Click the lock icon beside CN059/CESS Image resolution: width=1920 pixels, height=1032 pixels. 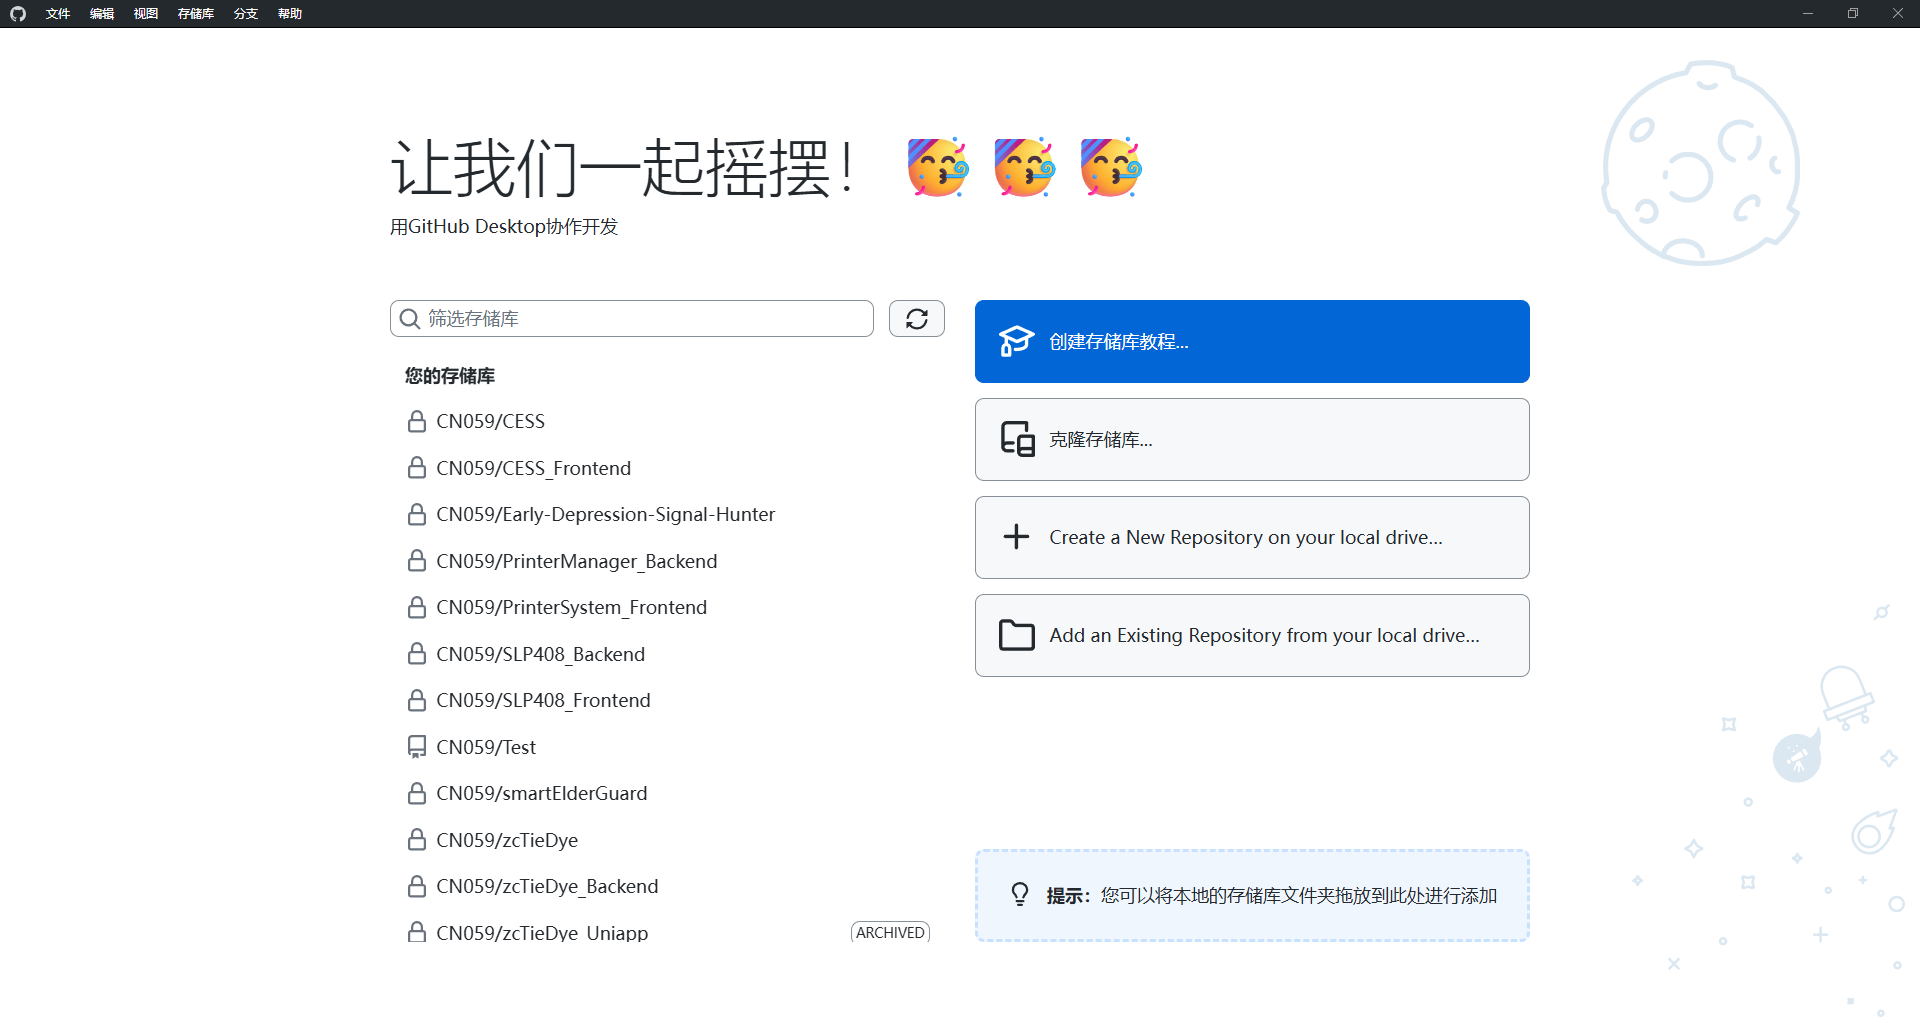(417, 422)
